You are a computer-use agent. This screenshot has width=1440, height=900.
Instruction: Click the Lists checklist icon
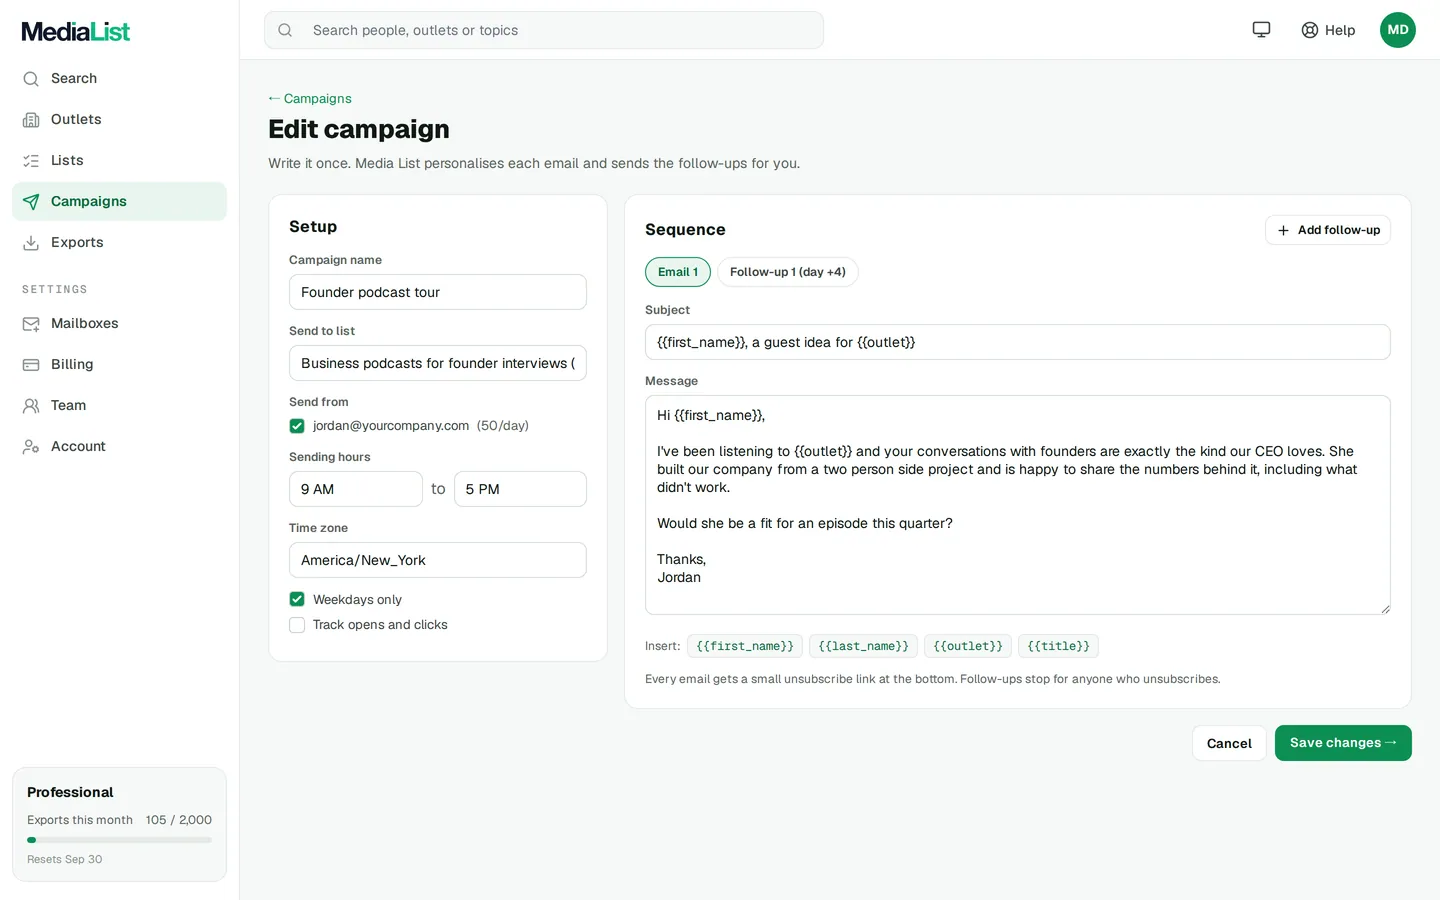point(31,161)
